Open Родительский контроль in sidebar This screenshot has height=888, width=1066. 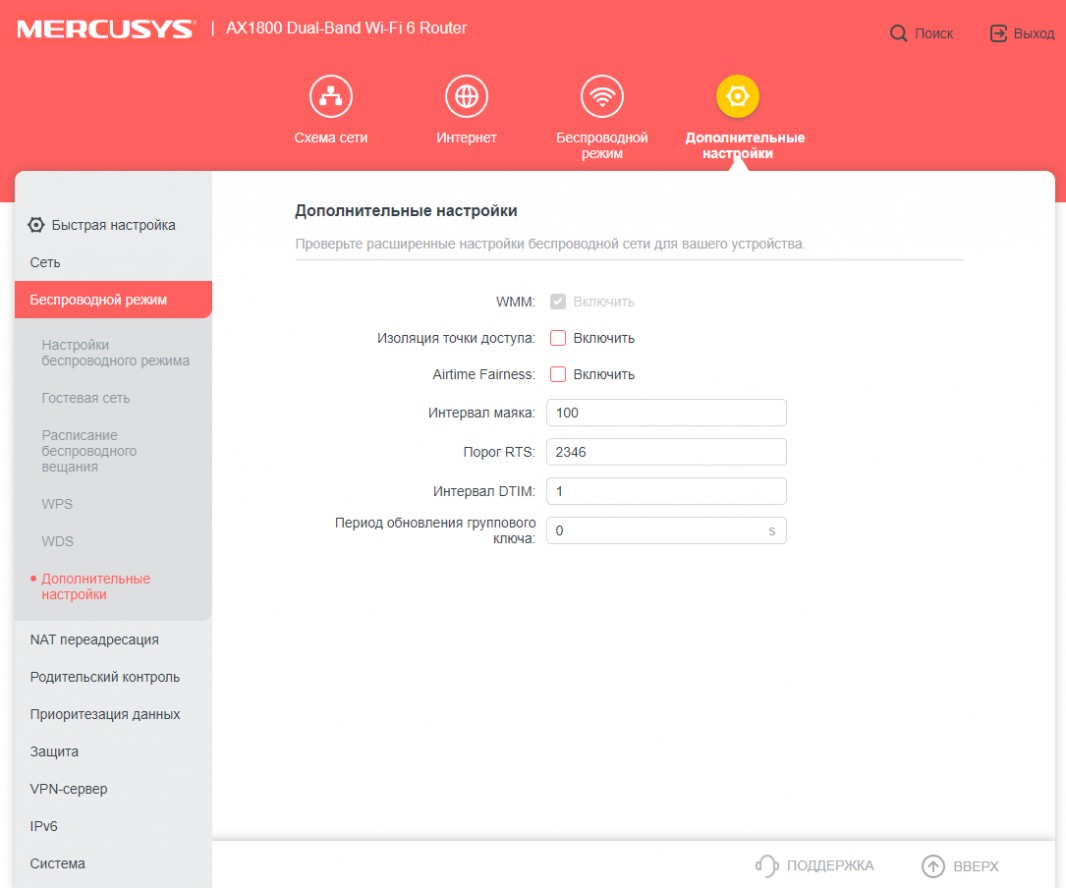pyautogui.click(x=105, y=677)
